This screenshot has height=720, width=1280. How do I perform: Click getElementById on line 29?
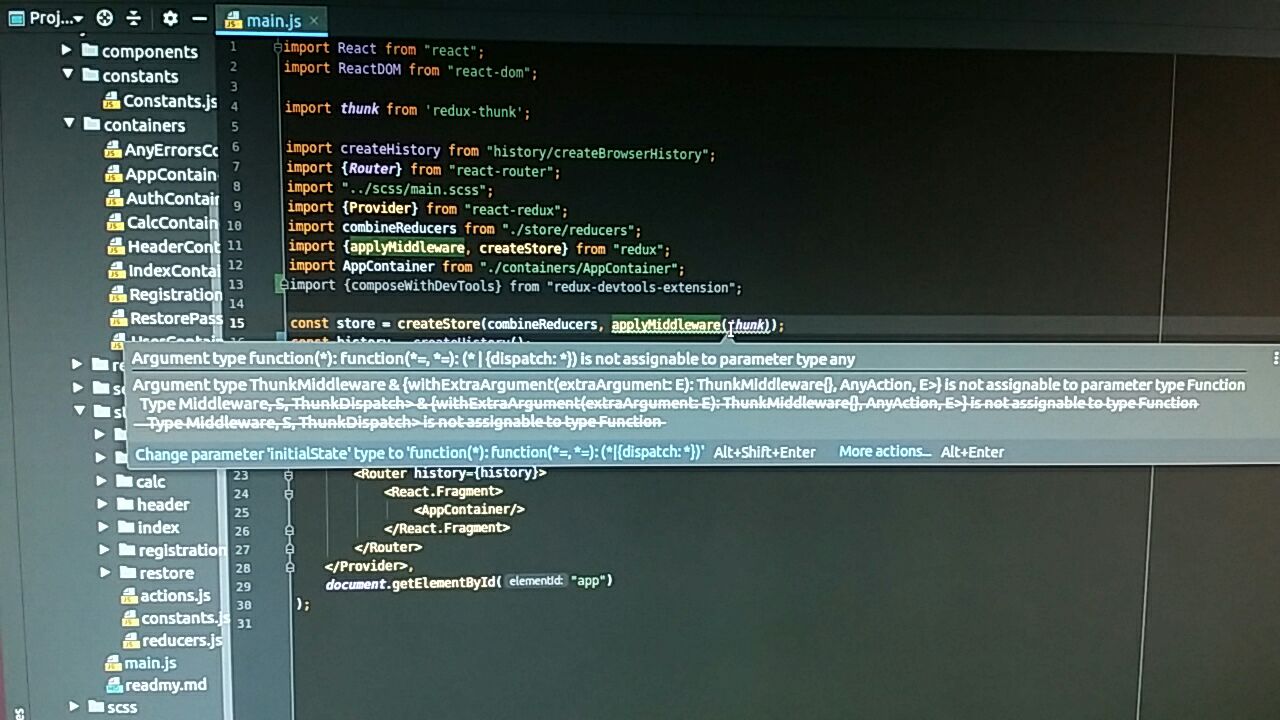[x=445, y=582]
